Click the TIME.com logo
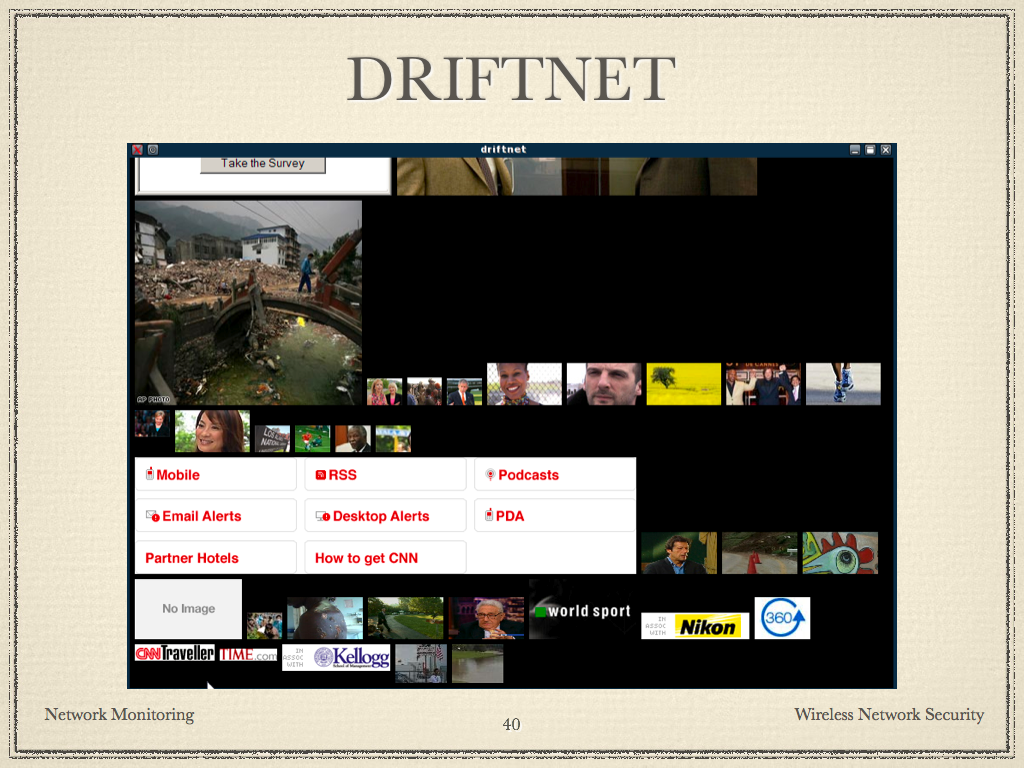This screenshot has height=768, width=1024. pyautogui.click(x=248, y=654)
